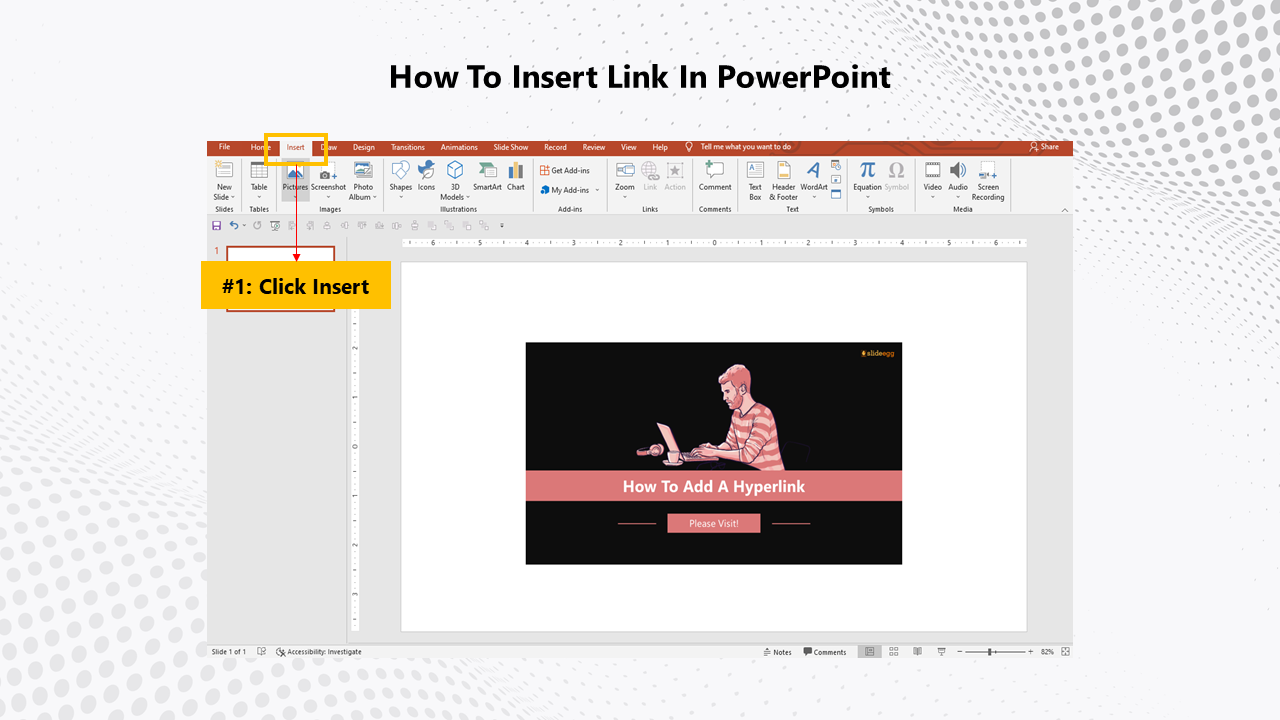Click the Please Visit! button on slide
Viewport: 1280px width, 720px height.
(x=714, y=523)
